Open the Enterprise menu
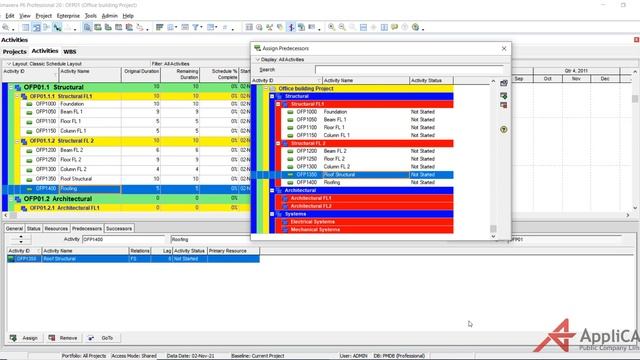The width and height of the screenshot is (640, 360). pos(68,16)
